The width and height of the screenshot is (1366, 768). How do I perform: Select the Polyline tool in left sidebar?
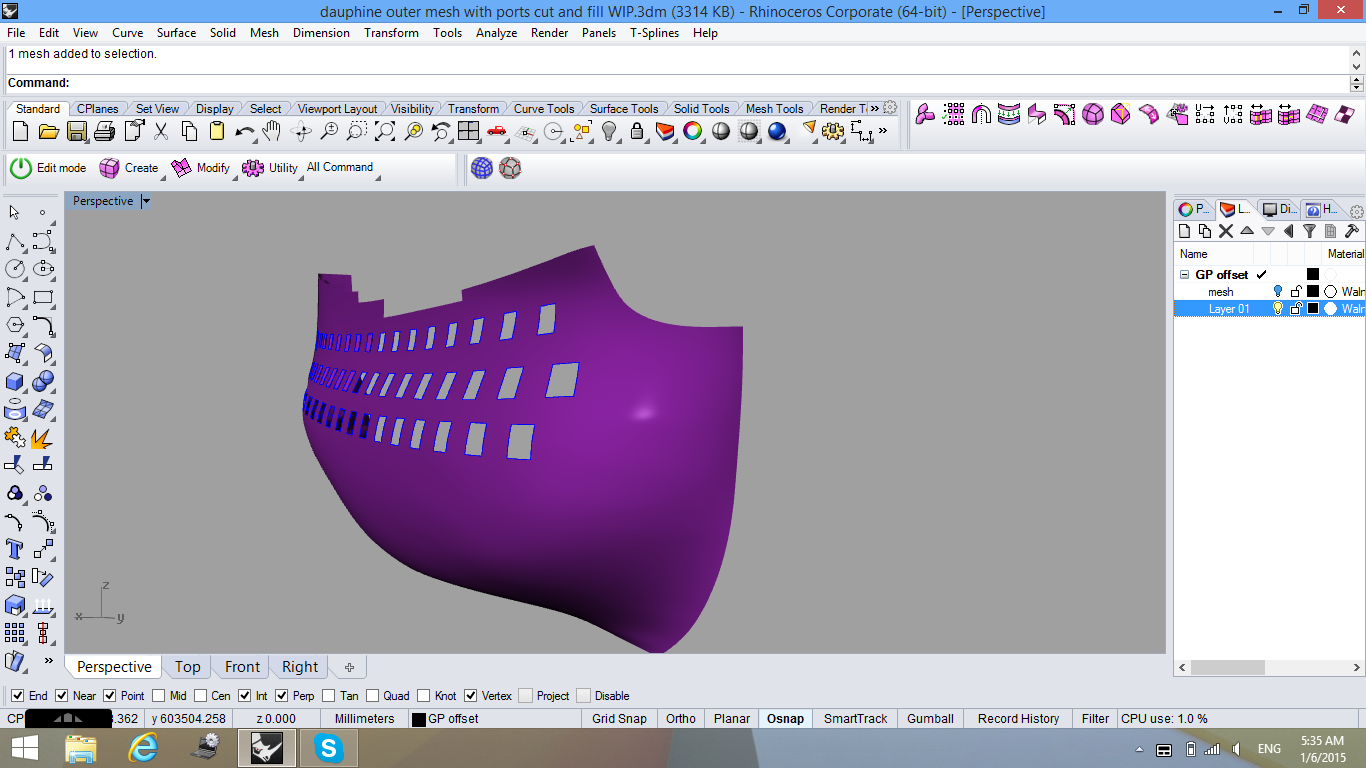(x=15, y=242)
